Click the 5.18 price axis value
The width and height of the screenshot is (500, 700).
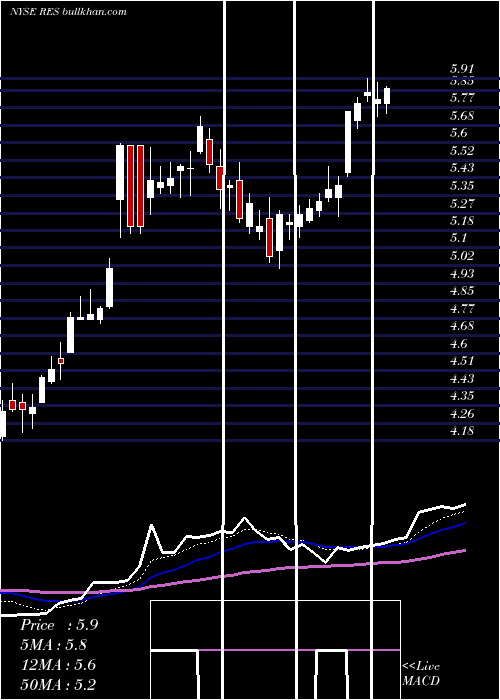pyautogui.click(x=462, y=221)
